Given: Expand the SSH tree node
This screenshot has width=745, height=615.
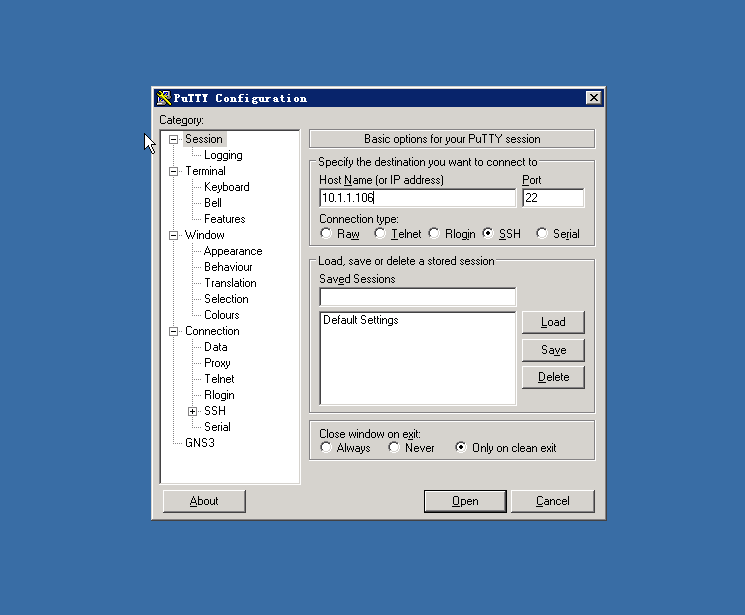Looking at the screenshot, I should (x=192, y=411).
